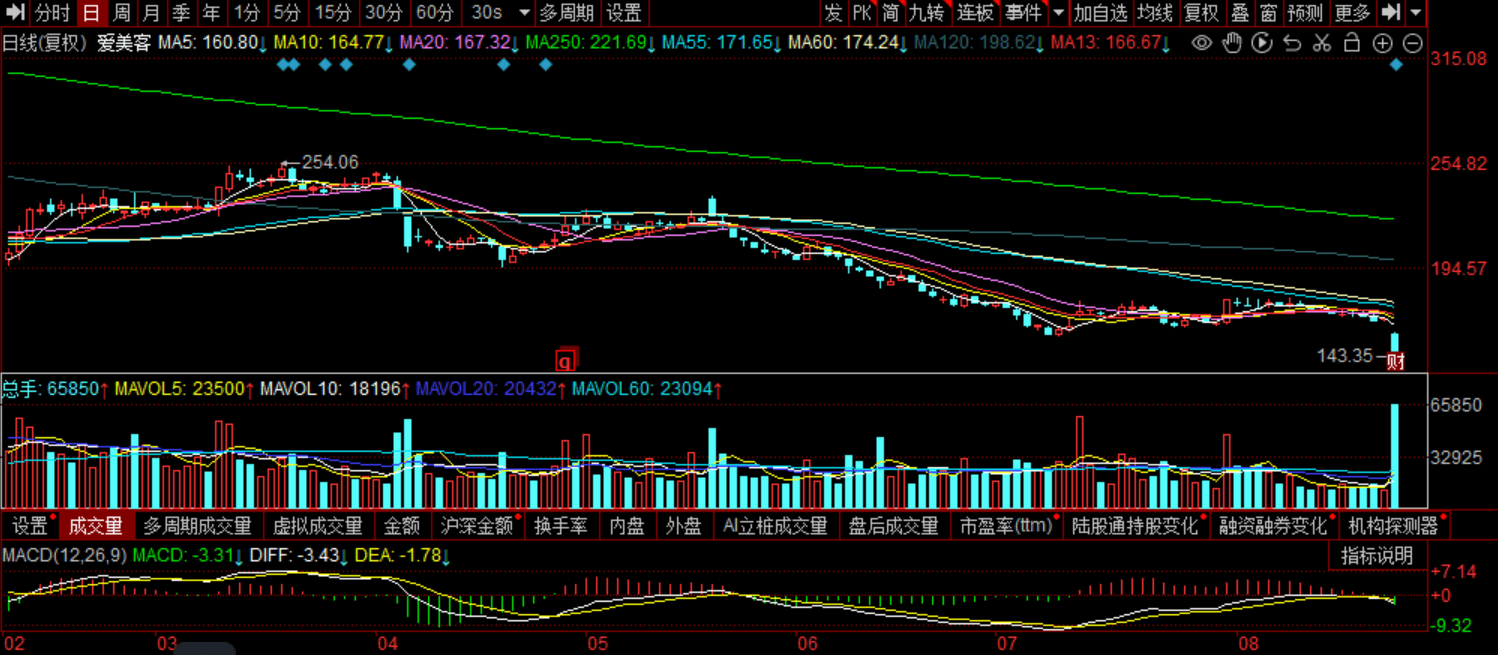Zoom in with the plus circle icon
The width and height of the screenshot is (1498, 655).
[x=1382, y=43]
